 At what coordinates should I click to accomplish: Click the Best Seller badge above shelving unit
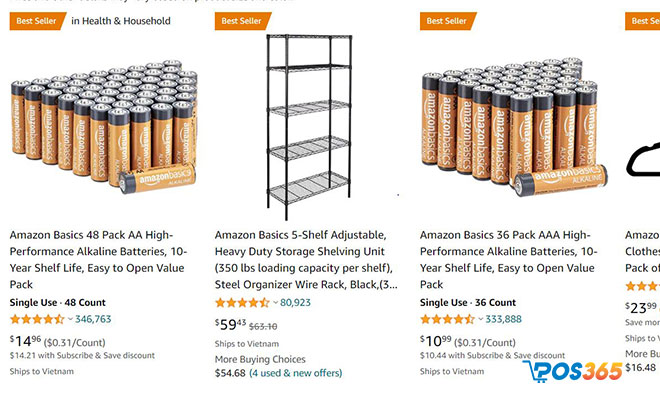[x=243, y=21]
